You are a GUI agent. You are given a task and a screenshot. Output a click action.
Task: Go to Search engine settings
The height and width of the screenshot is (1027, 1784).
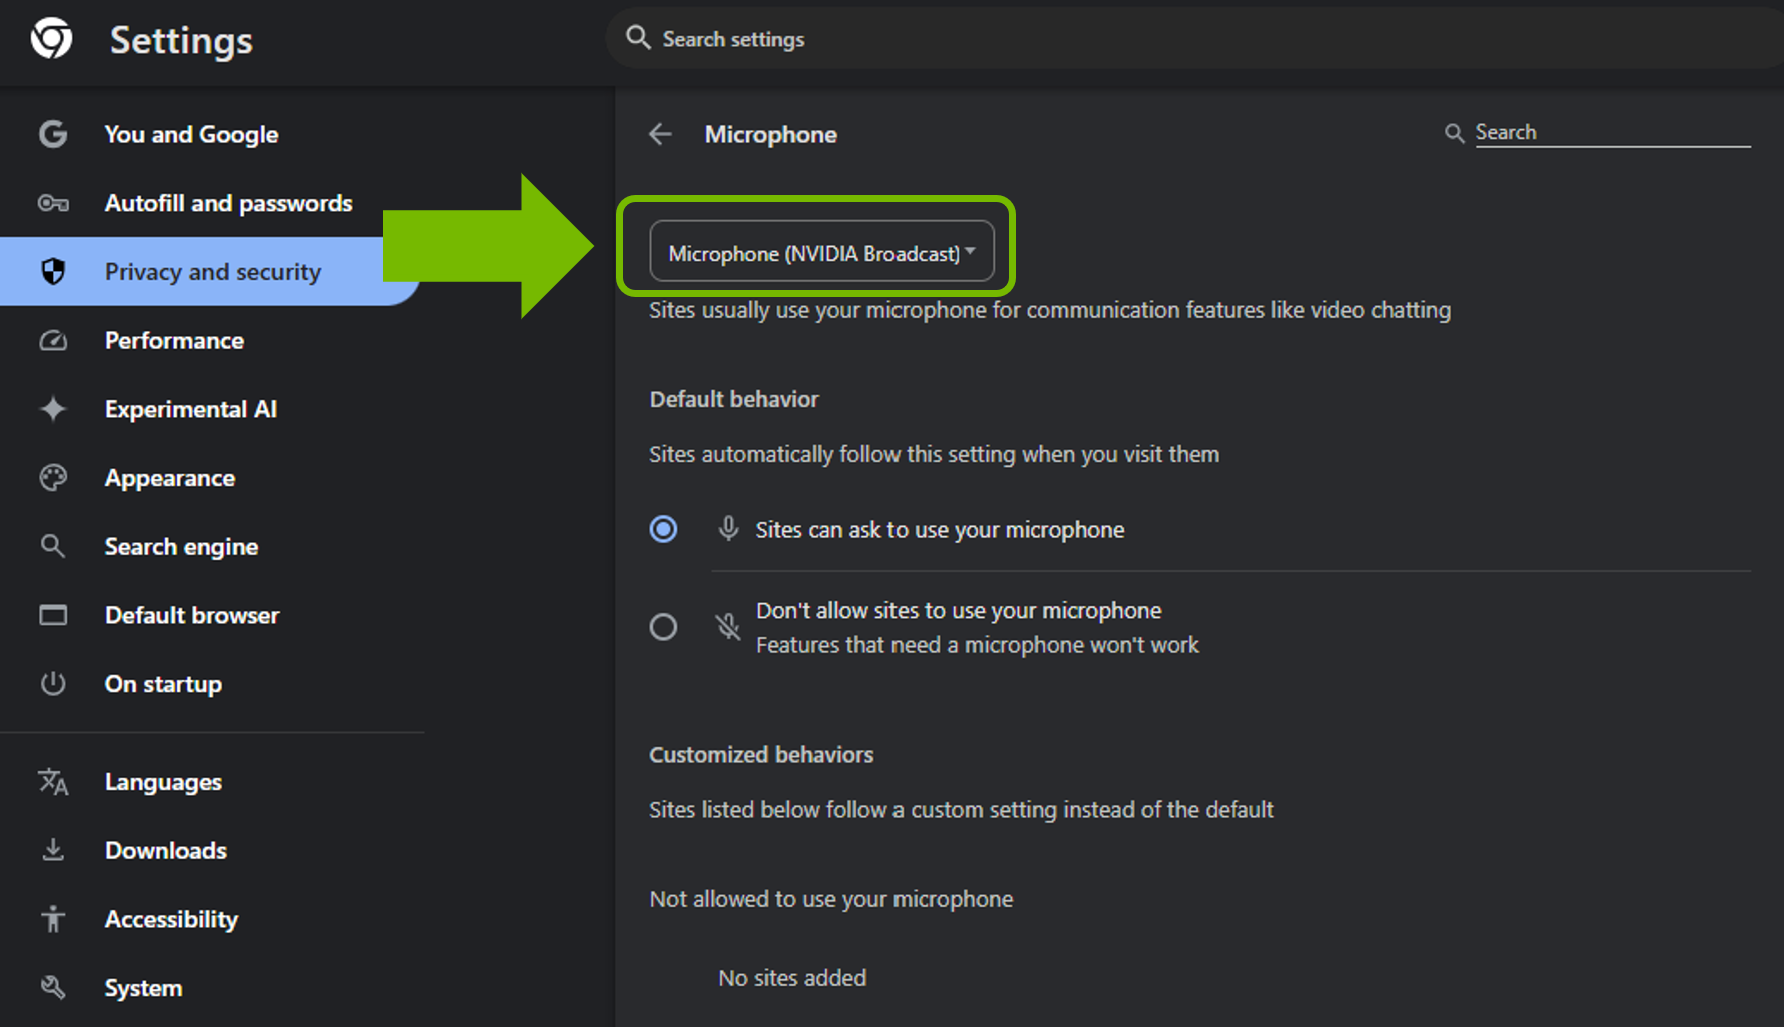pyautogui.click(x=181, y=547)
